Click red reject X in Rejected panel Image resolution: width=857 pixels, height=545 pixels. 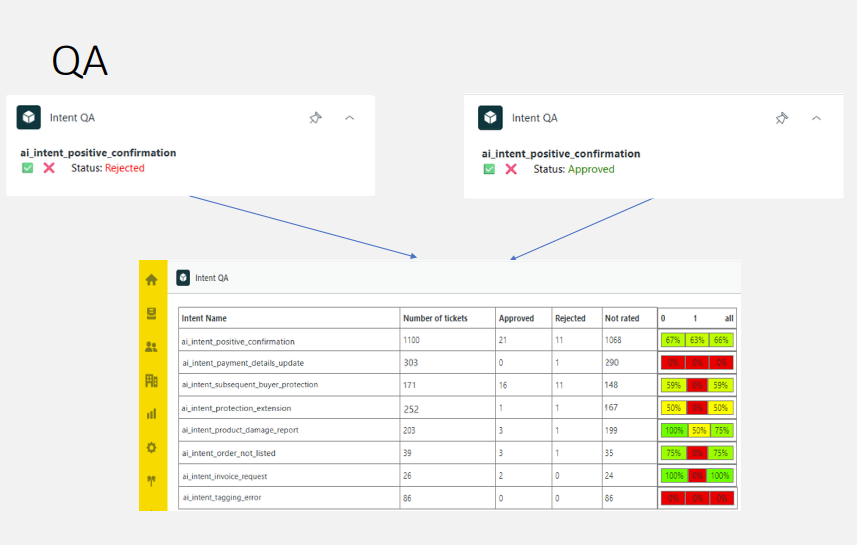(49, 168)
